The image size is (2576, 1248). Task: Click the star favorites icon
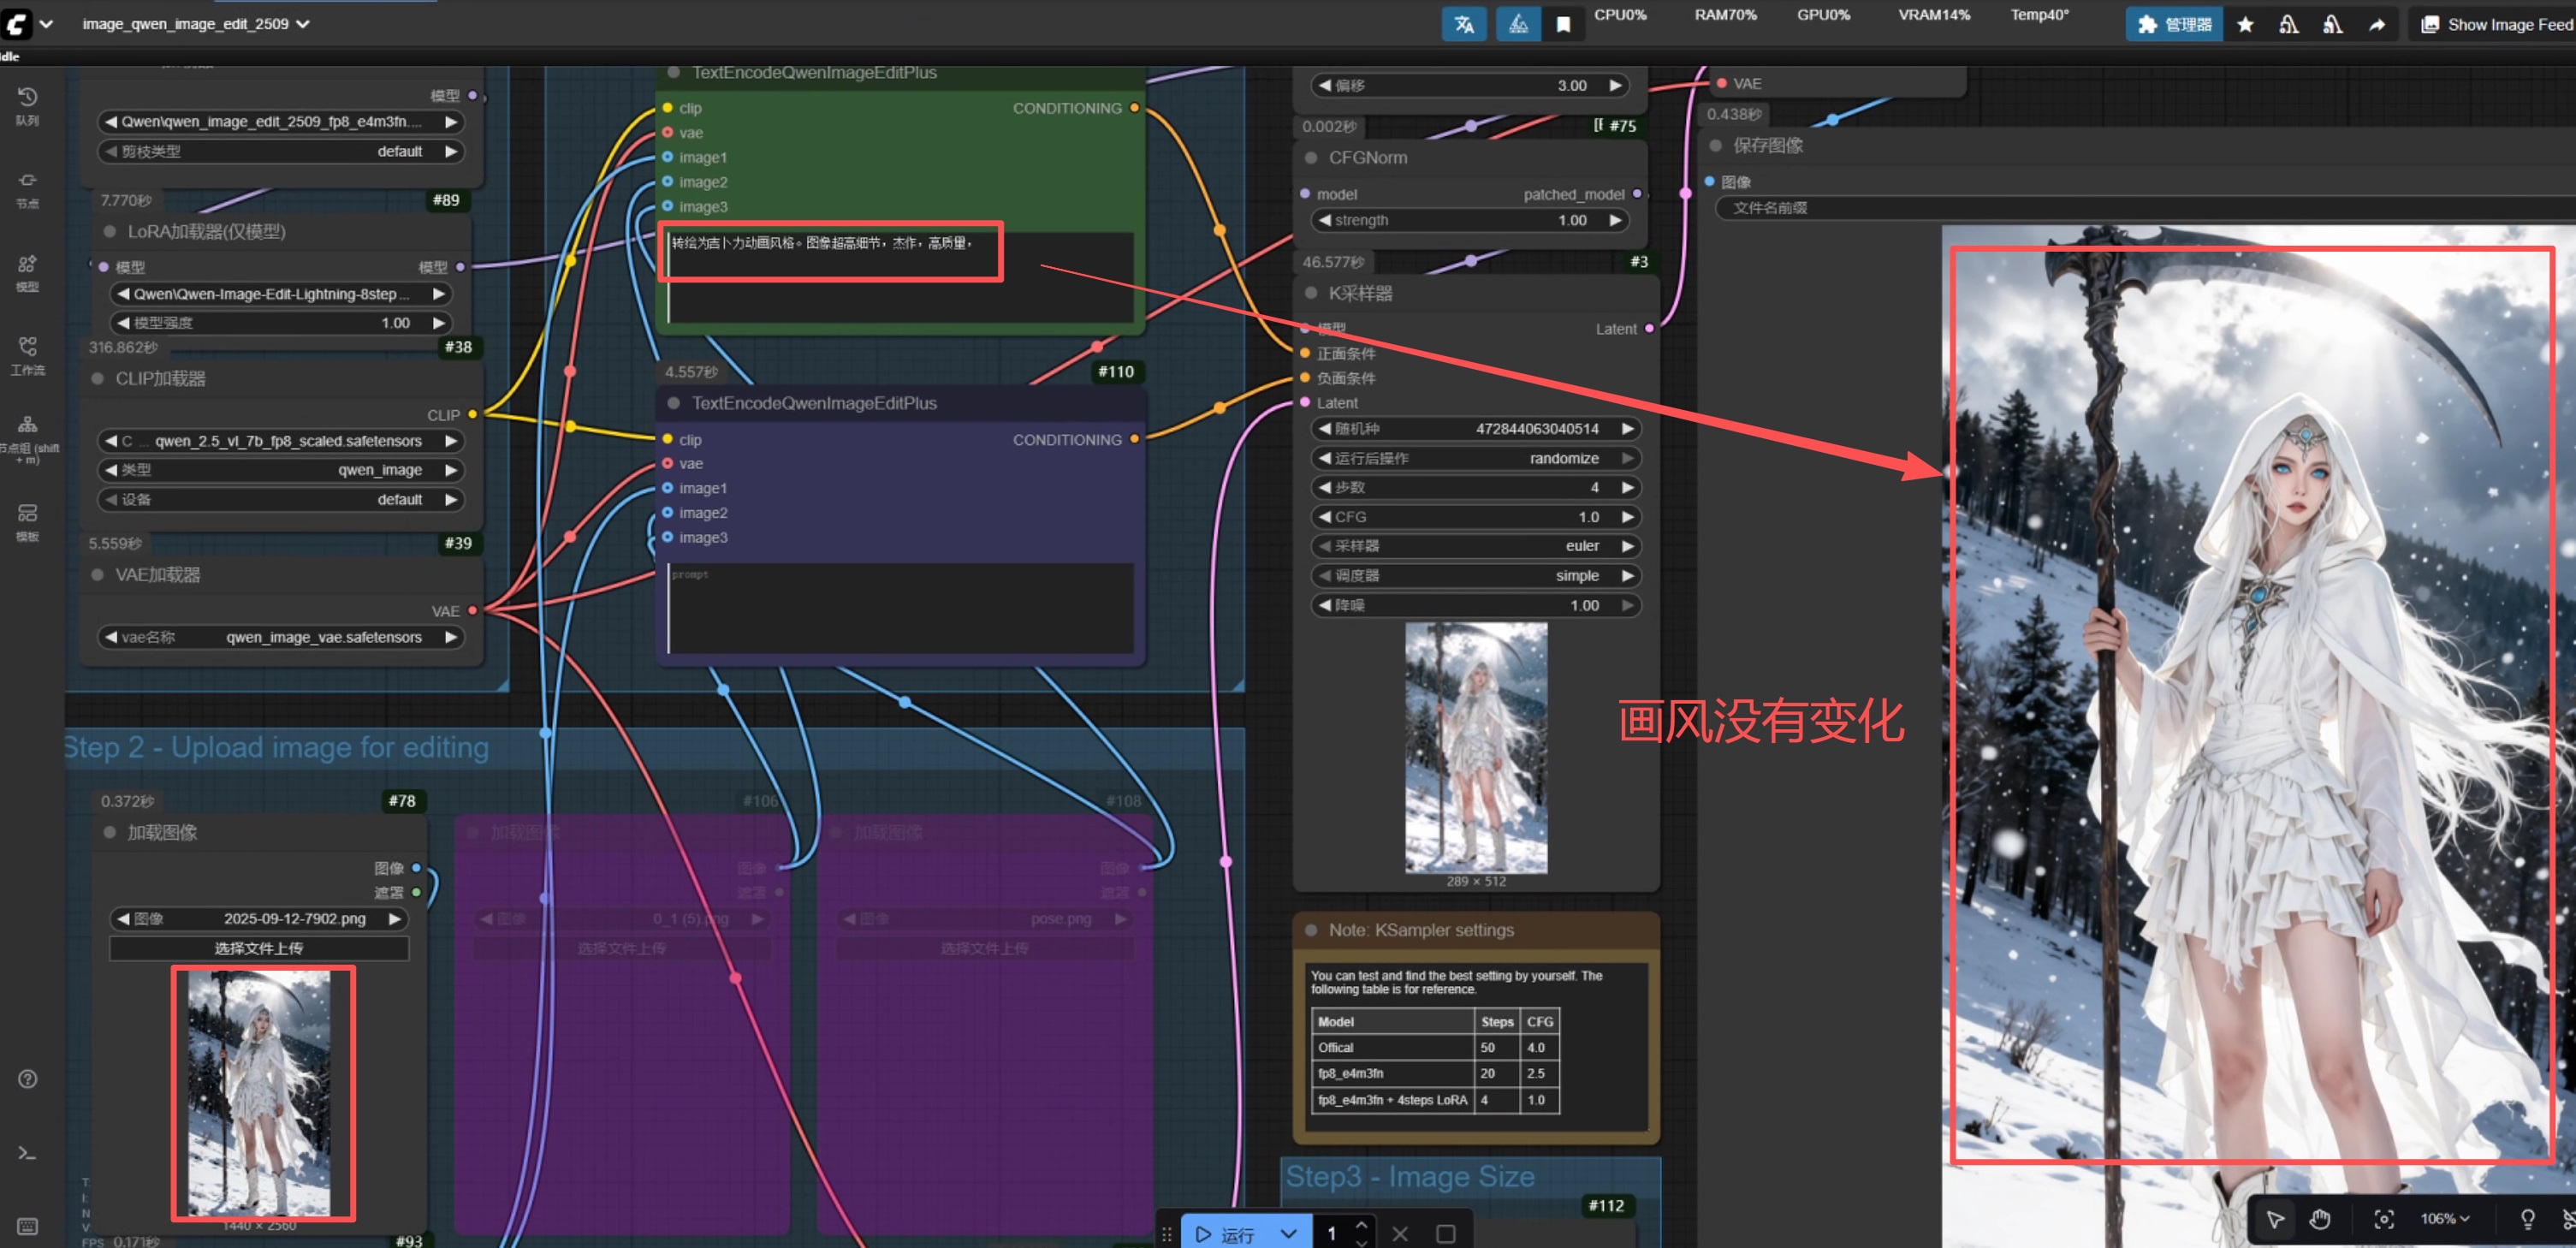click(x=2245, y=24)
